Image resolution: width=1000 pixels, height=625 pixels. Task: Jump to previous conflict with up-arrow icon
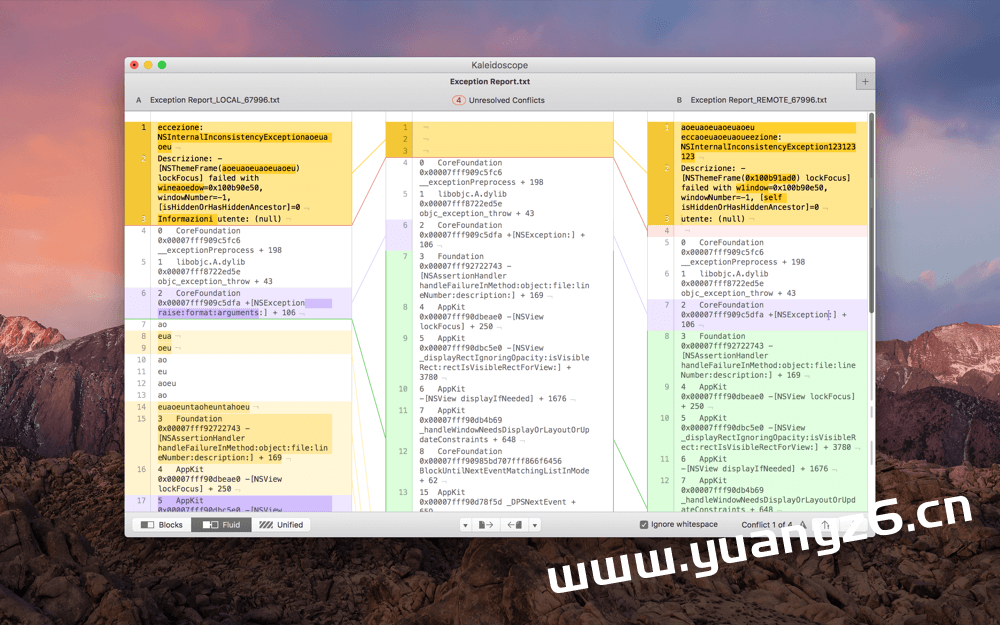[x=824, y=524]
